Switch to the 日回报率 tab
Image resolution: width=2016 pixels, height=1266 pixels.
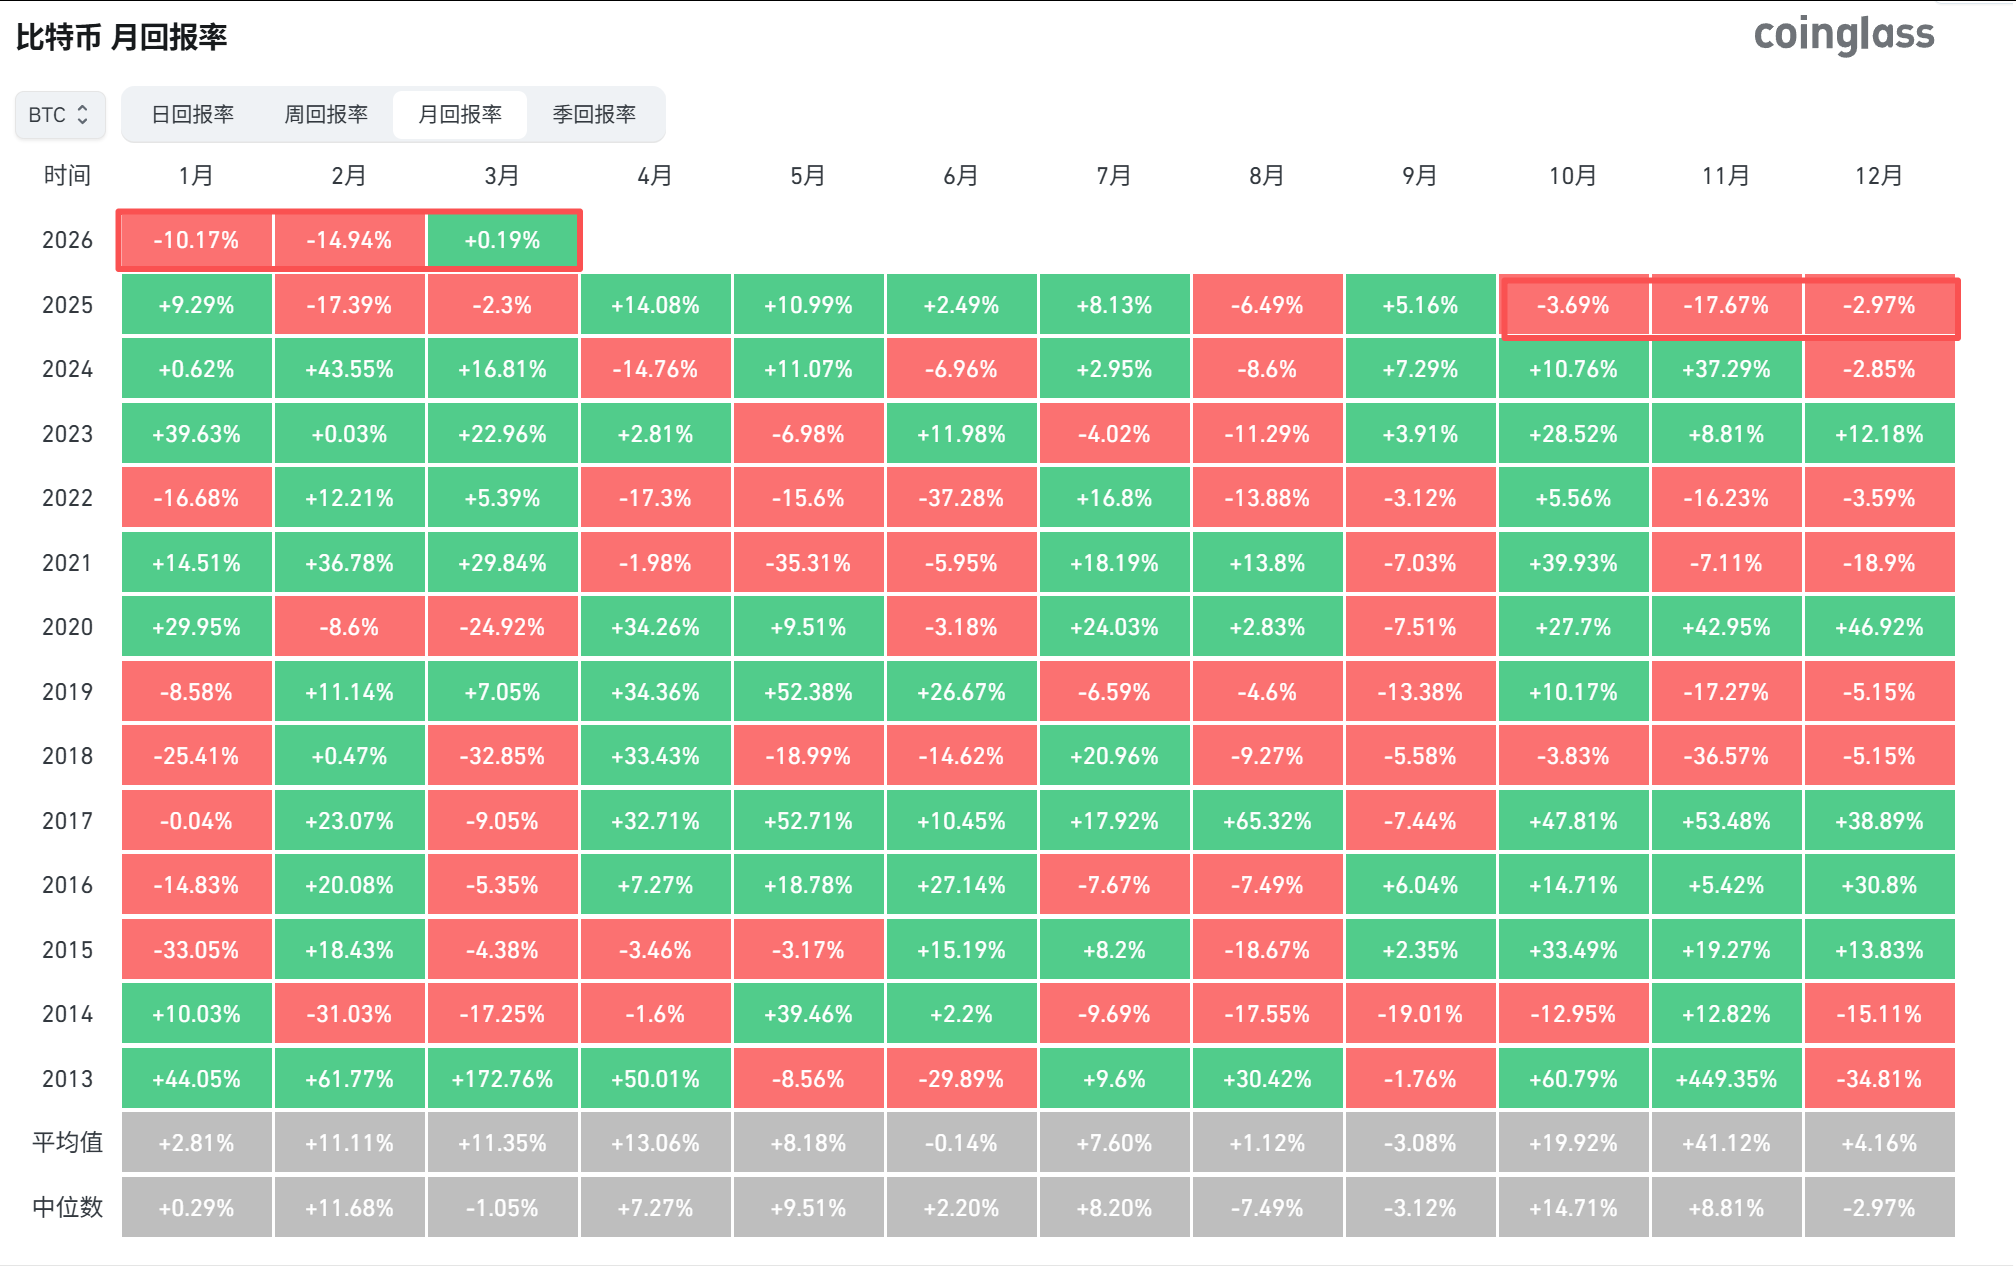(x=193, y=115)
